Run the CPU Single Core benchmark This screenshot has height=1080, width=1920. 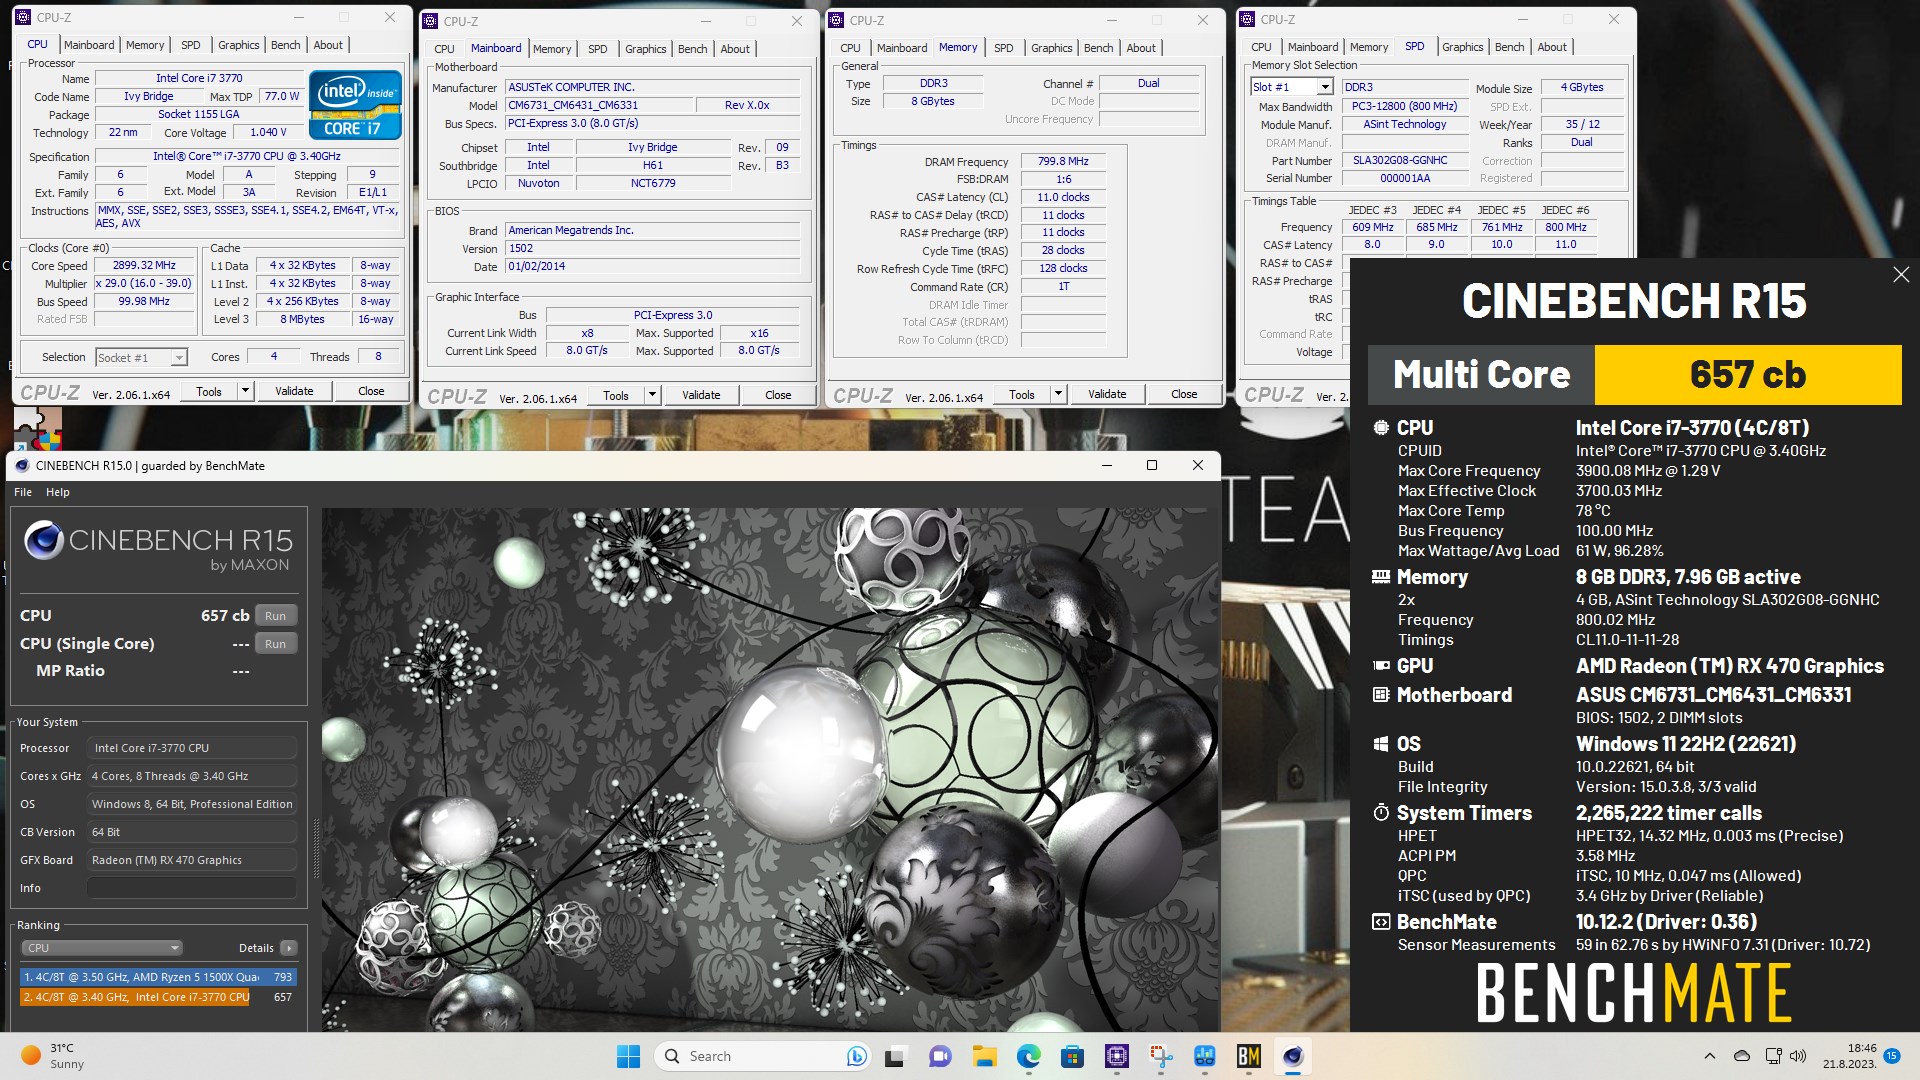click(276, 644)
